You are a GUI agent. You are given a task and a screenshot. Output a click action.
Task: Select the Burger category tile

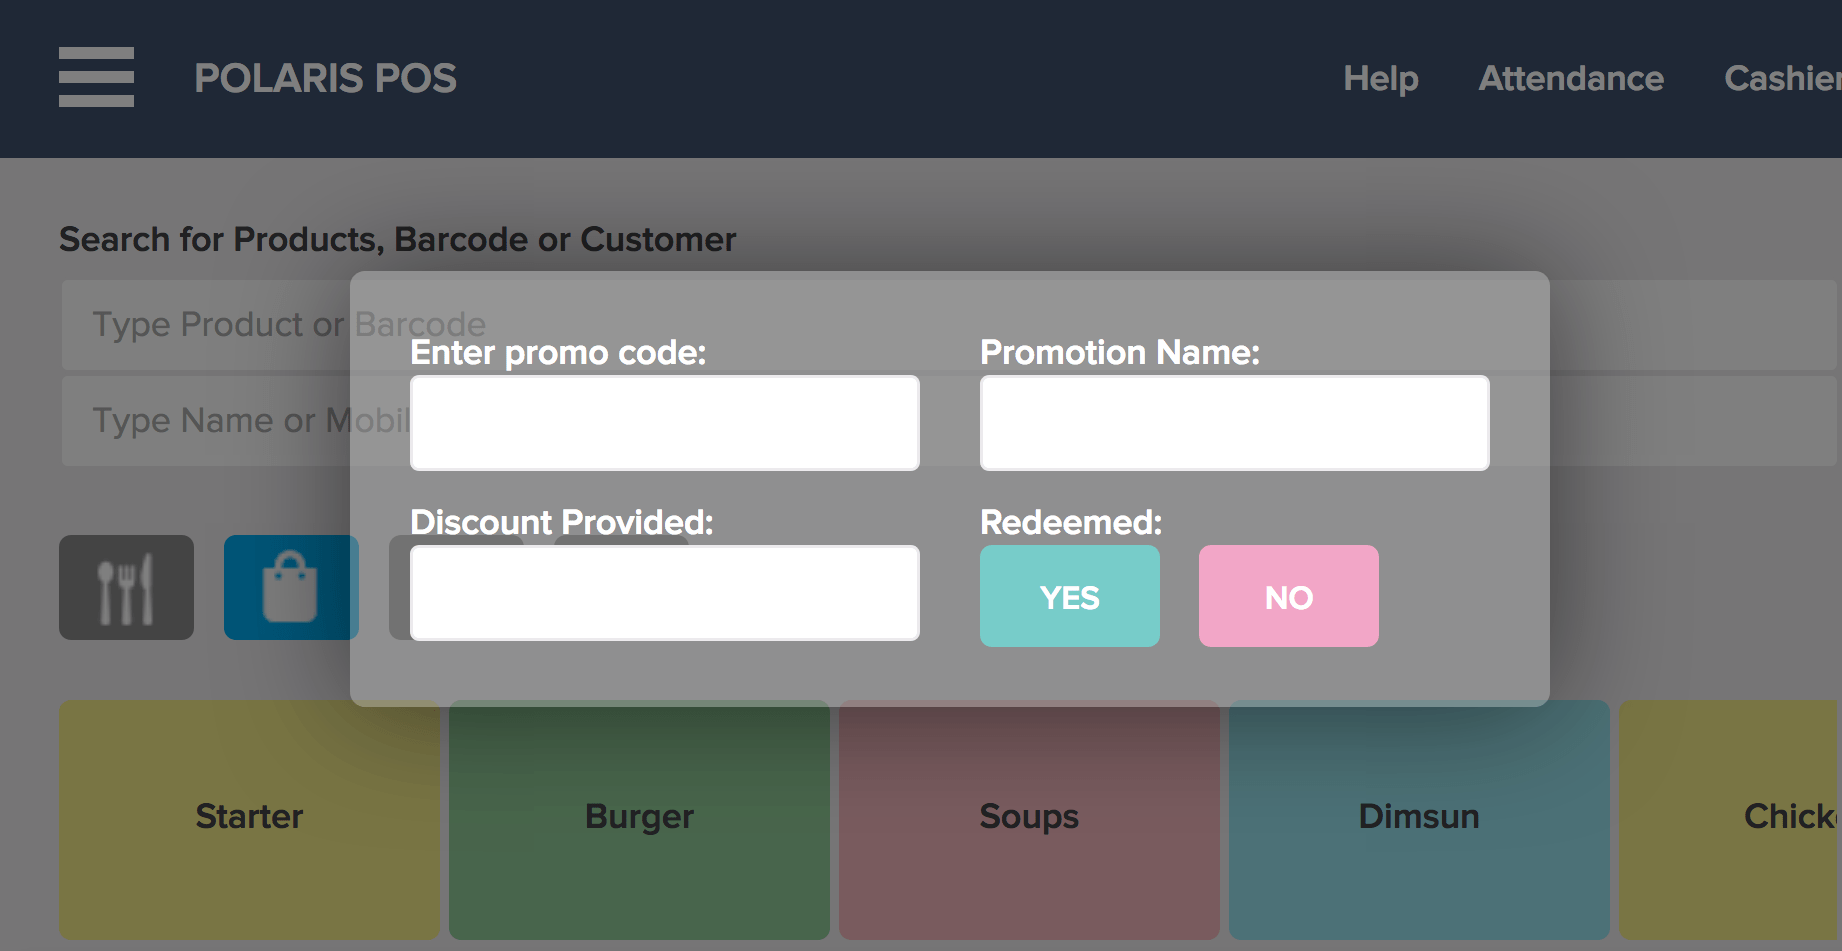coord(638,817)
